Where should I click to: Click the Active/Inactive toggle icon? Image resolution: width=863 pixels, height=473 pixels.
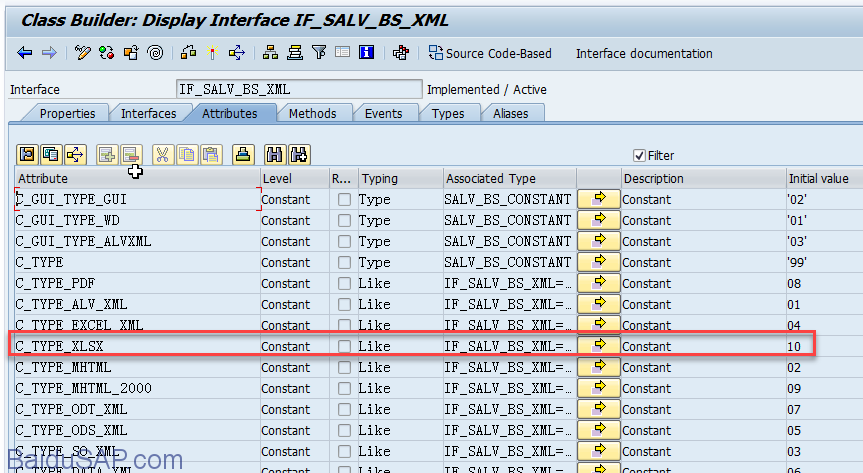click(106, 53)
